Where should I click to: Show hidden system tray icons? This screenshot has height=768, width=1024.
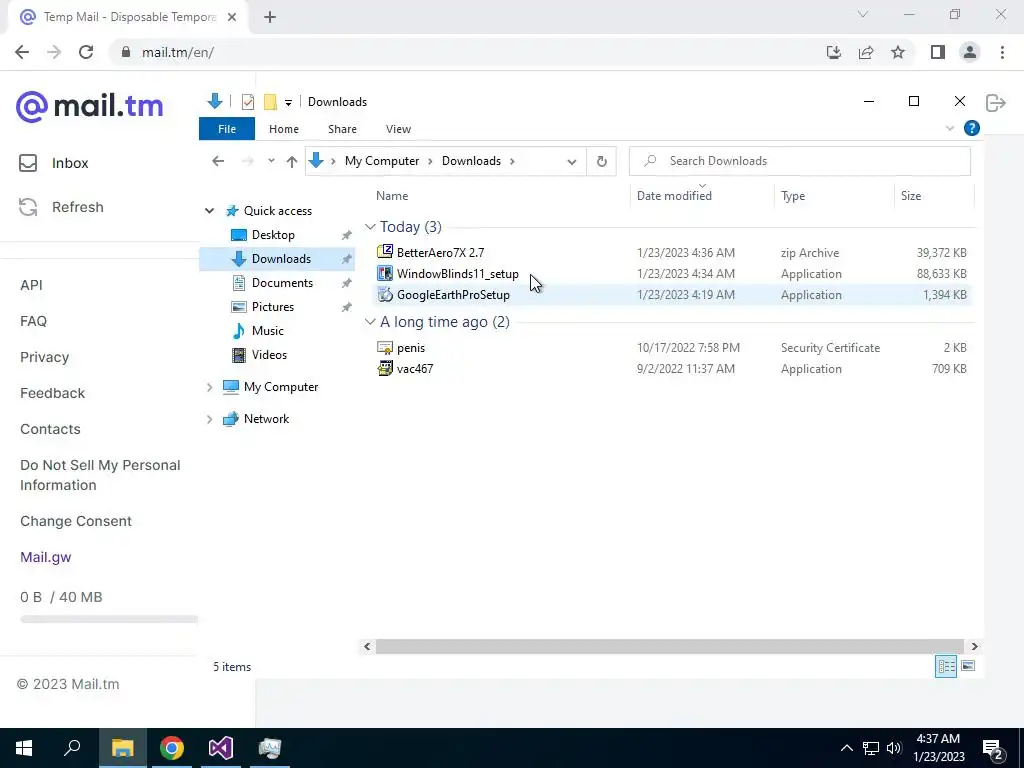point(846,748)
